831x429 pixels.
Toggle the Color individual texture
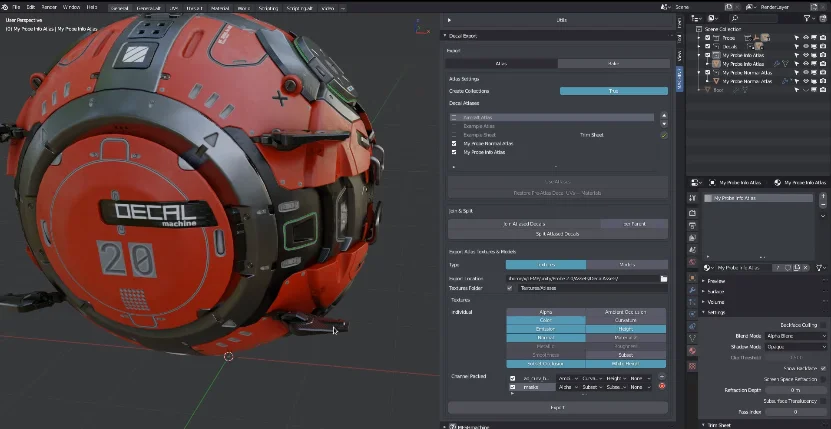coord(546,320)
